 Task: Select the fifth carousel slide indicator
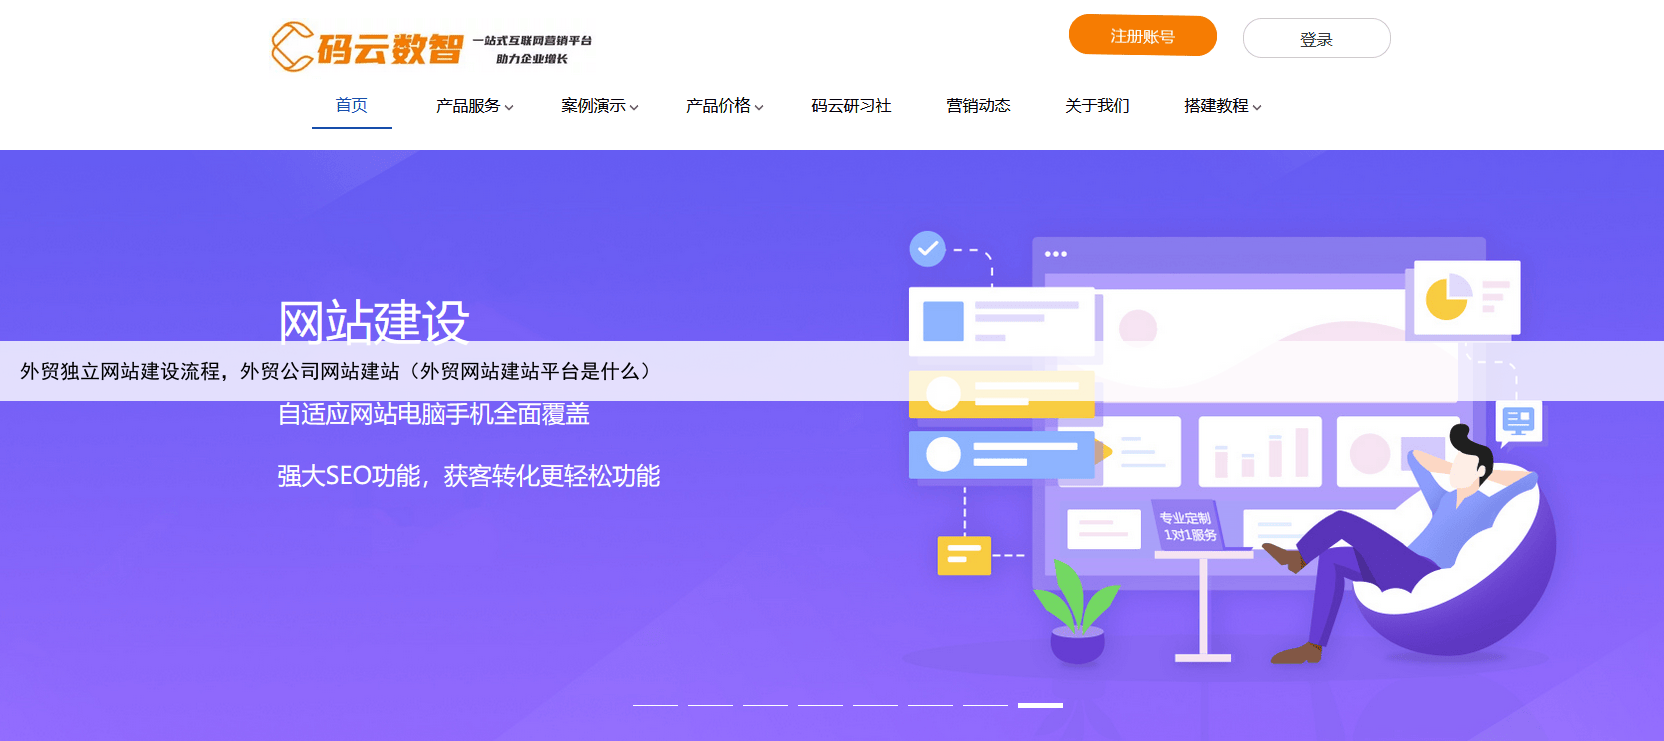(875, 705)
